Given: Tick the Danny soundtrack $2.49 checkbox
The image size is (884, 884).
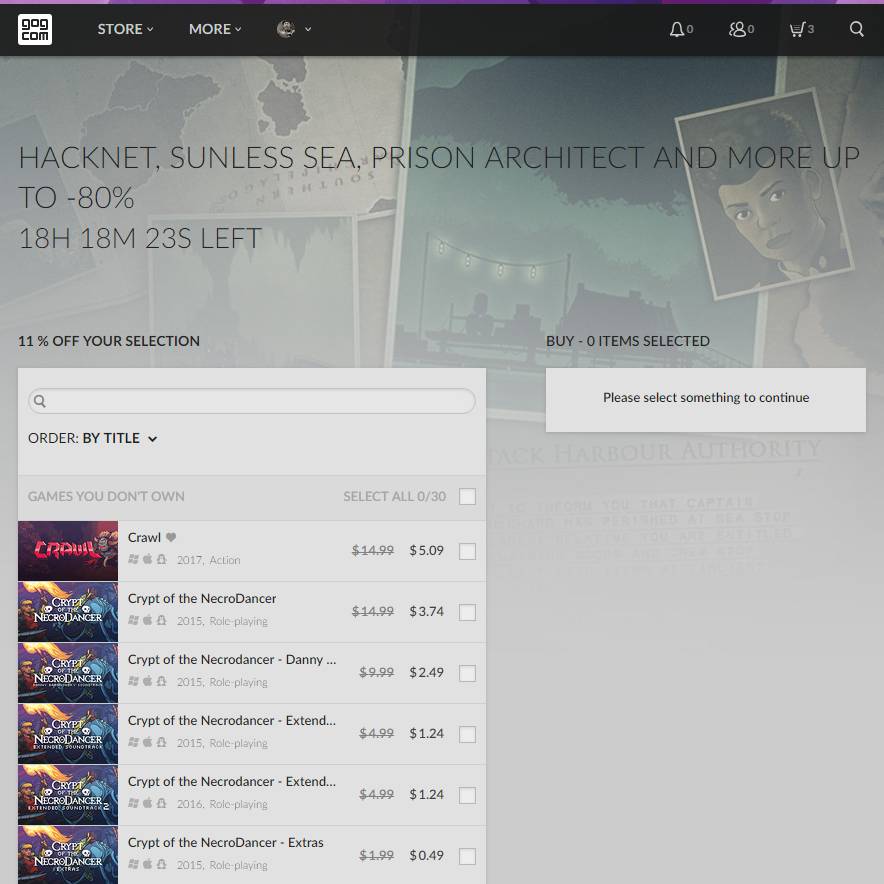Looking at the screenshot, I should pyautogui.click(x=467, y=673).
